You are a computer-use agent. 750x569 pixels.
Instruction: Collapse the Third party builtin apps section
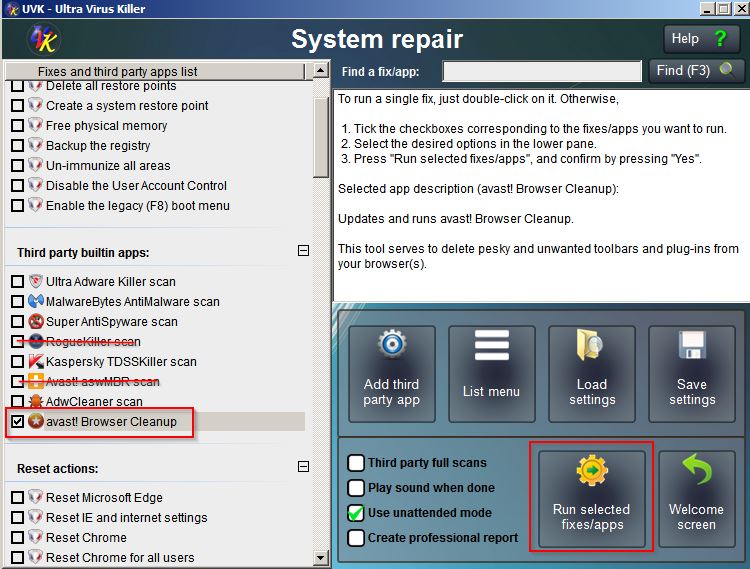(303, 251)
